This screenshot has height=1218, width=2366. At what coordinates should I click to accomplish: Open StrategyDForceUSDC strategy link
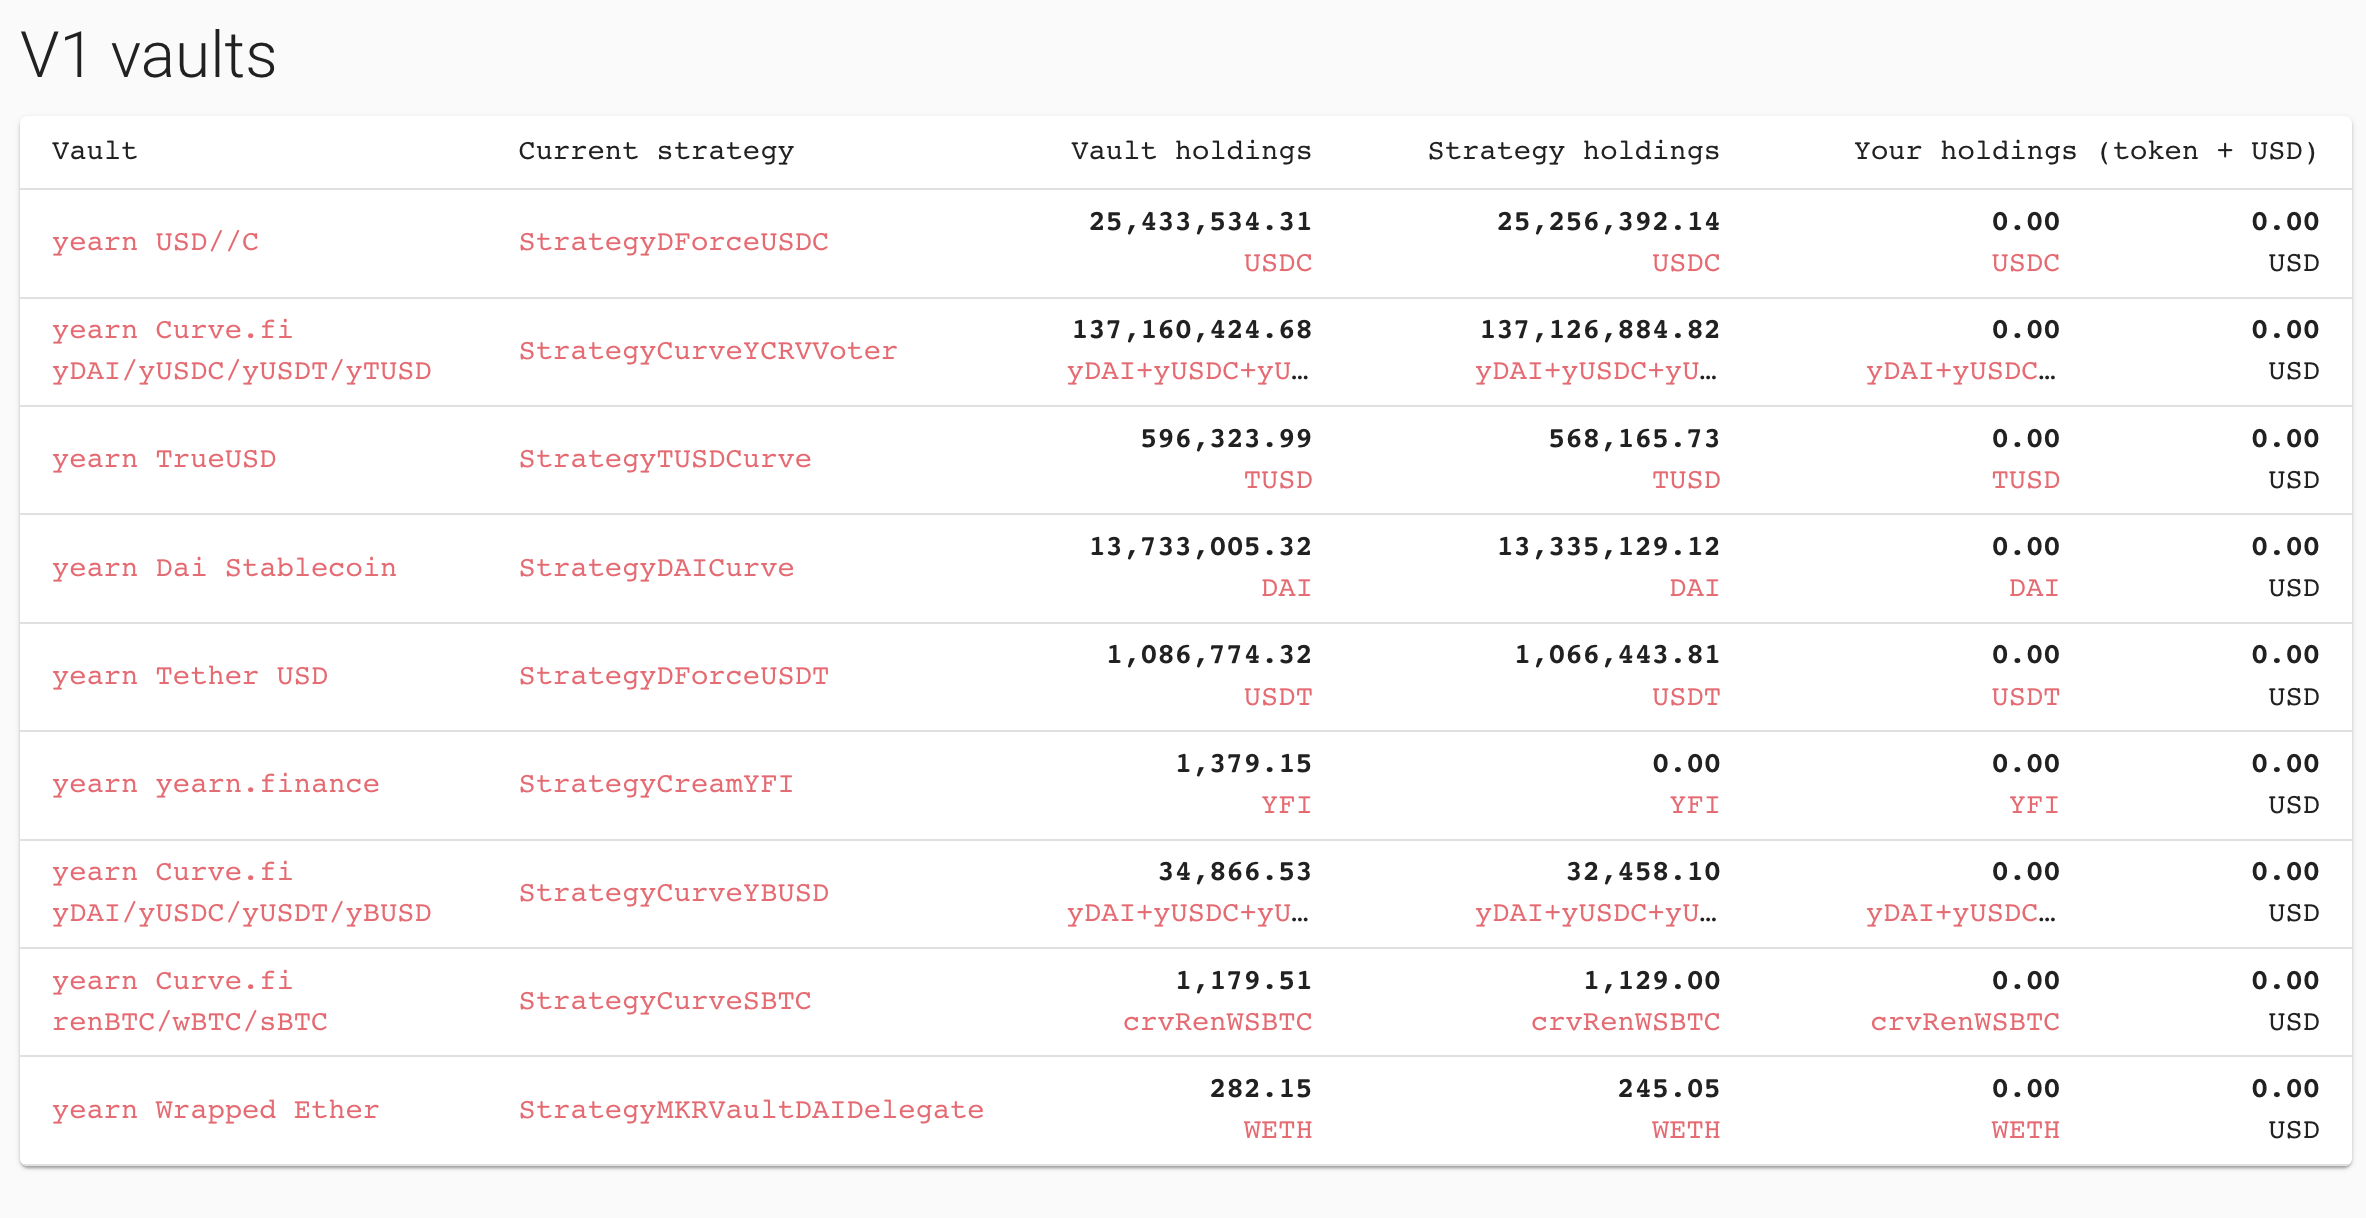coord(673,242)
